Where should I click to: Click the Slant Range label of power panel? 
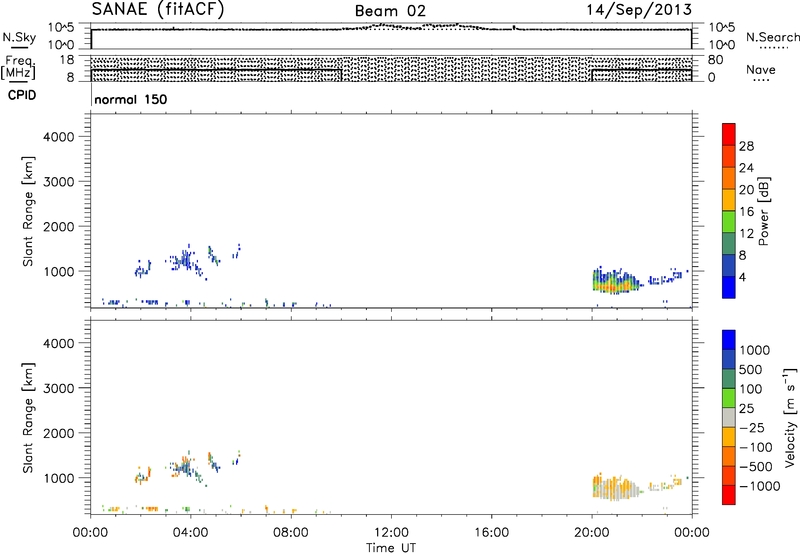click(x=28, y=211)
